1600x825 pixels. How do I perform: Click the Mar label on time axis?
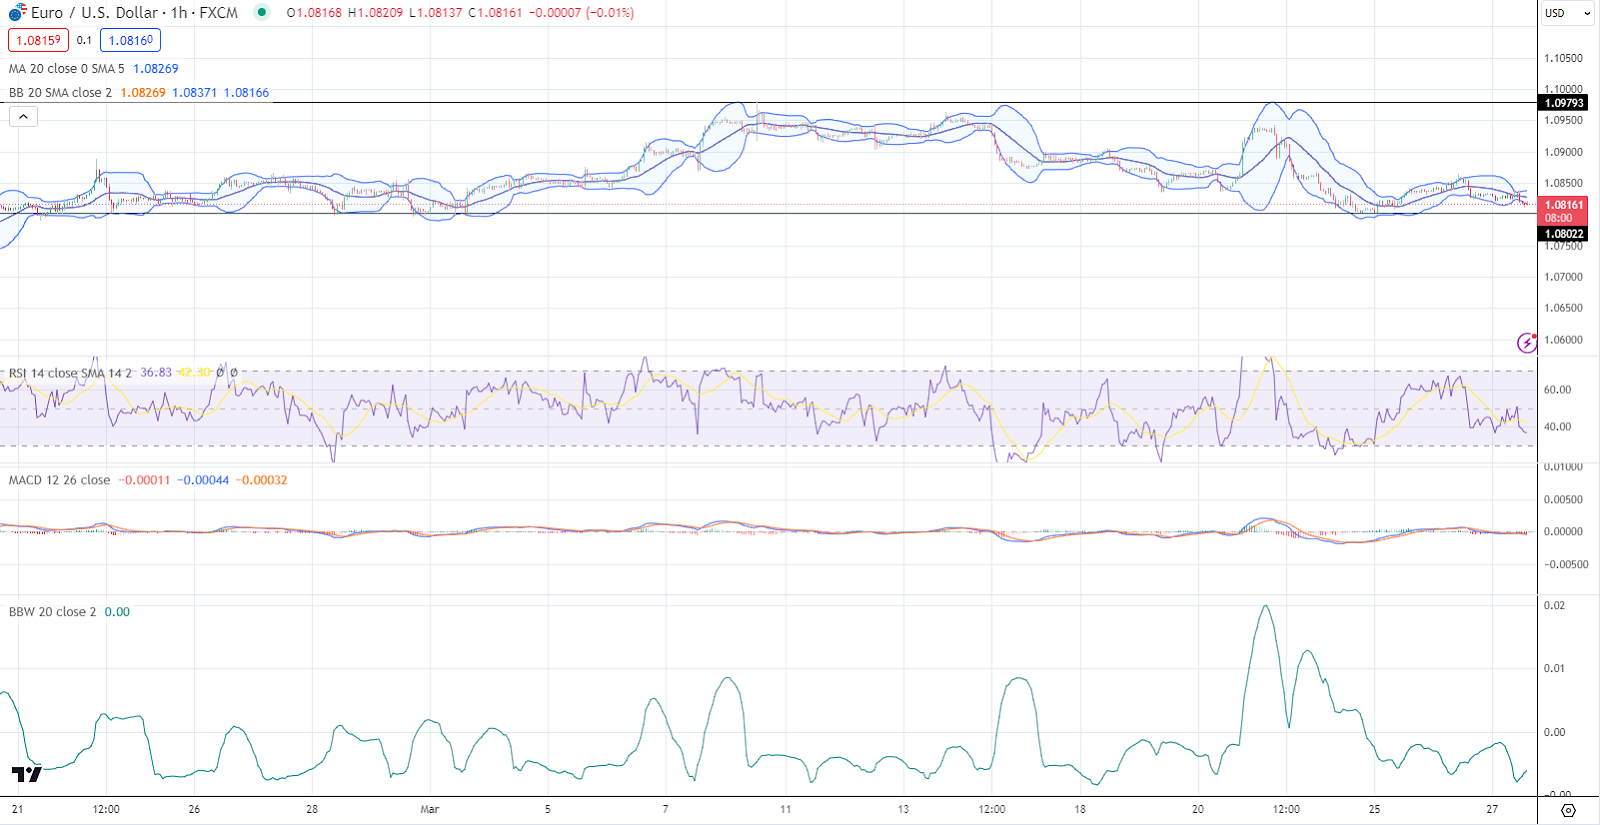click(430, 809)
